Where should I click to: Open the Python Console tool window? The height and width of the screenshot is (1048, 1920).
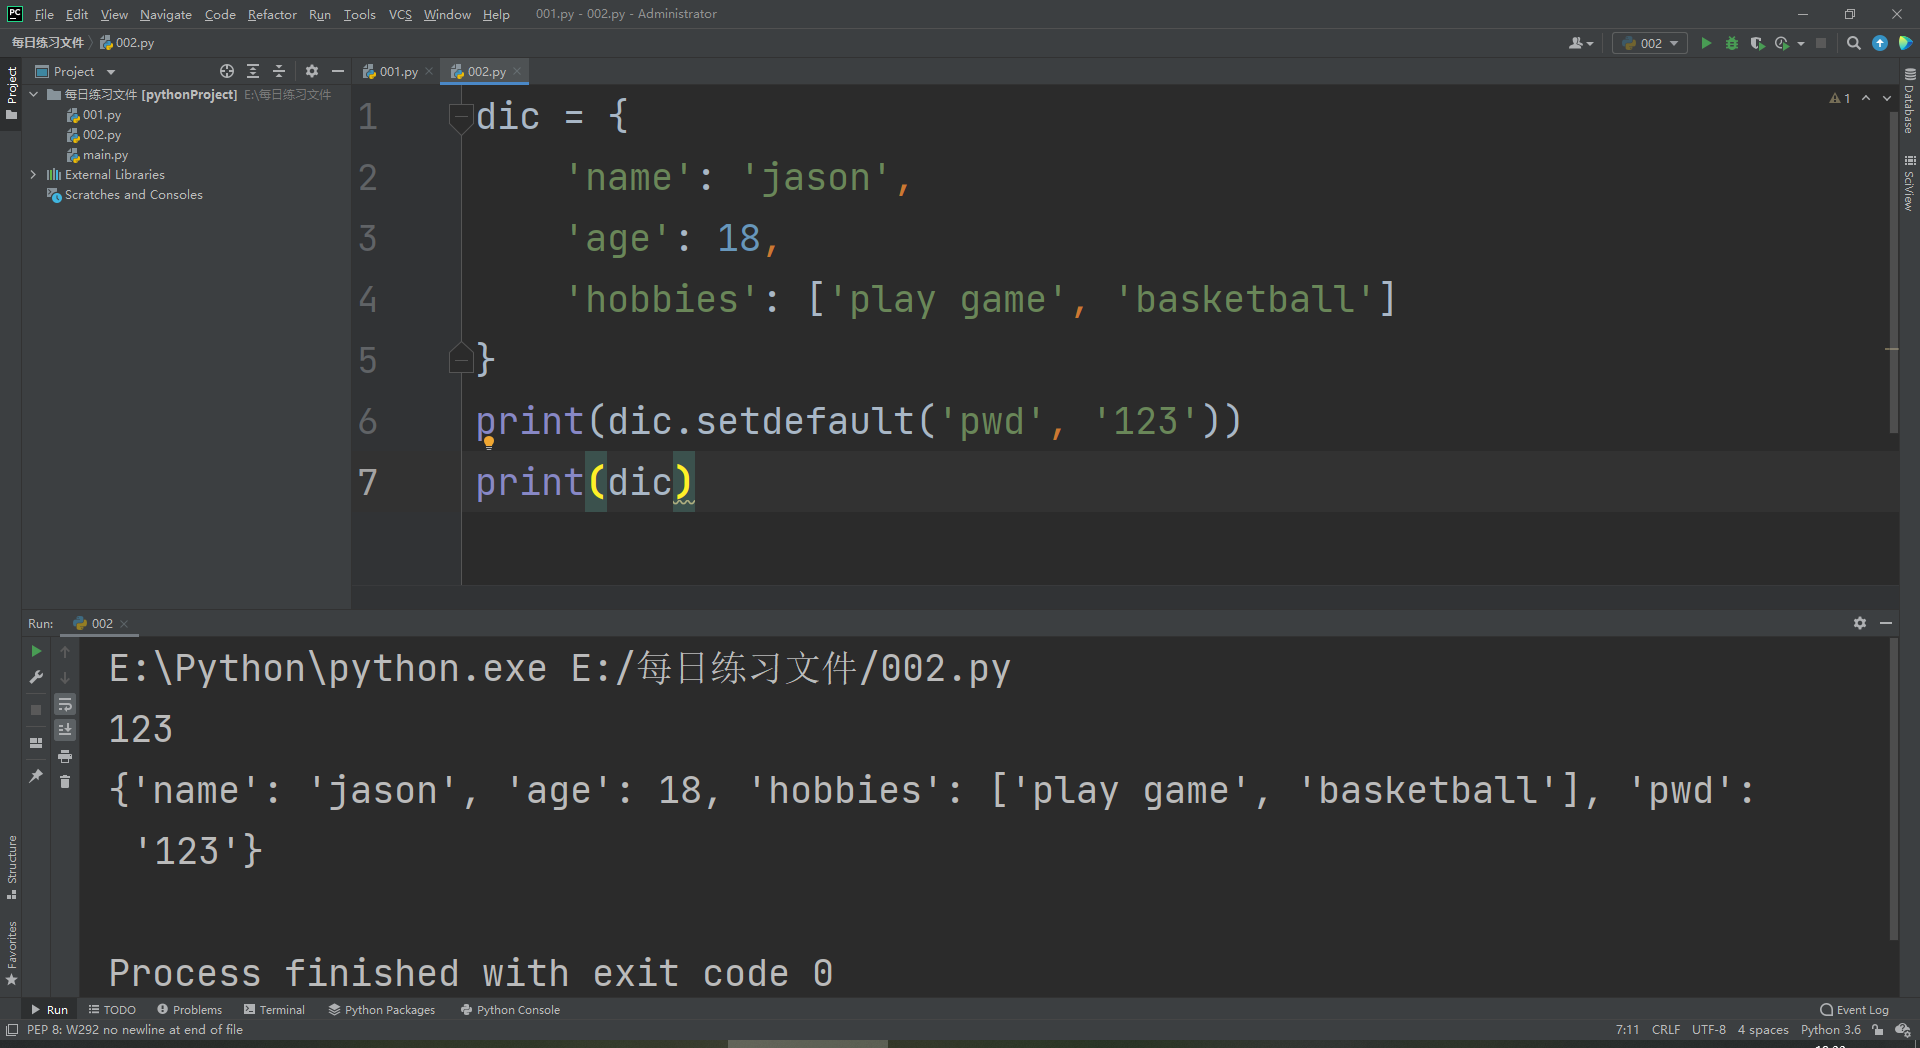pyautogui.click(x=510, y=1010)
